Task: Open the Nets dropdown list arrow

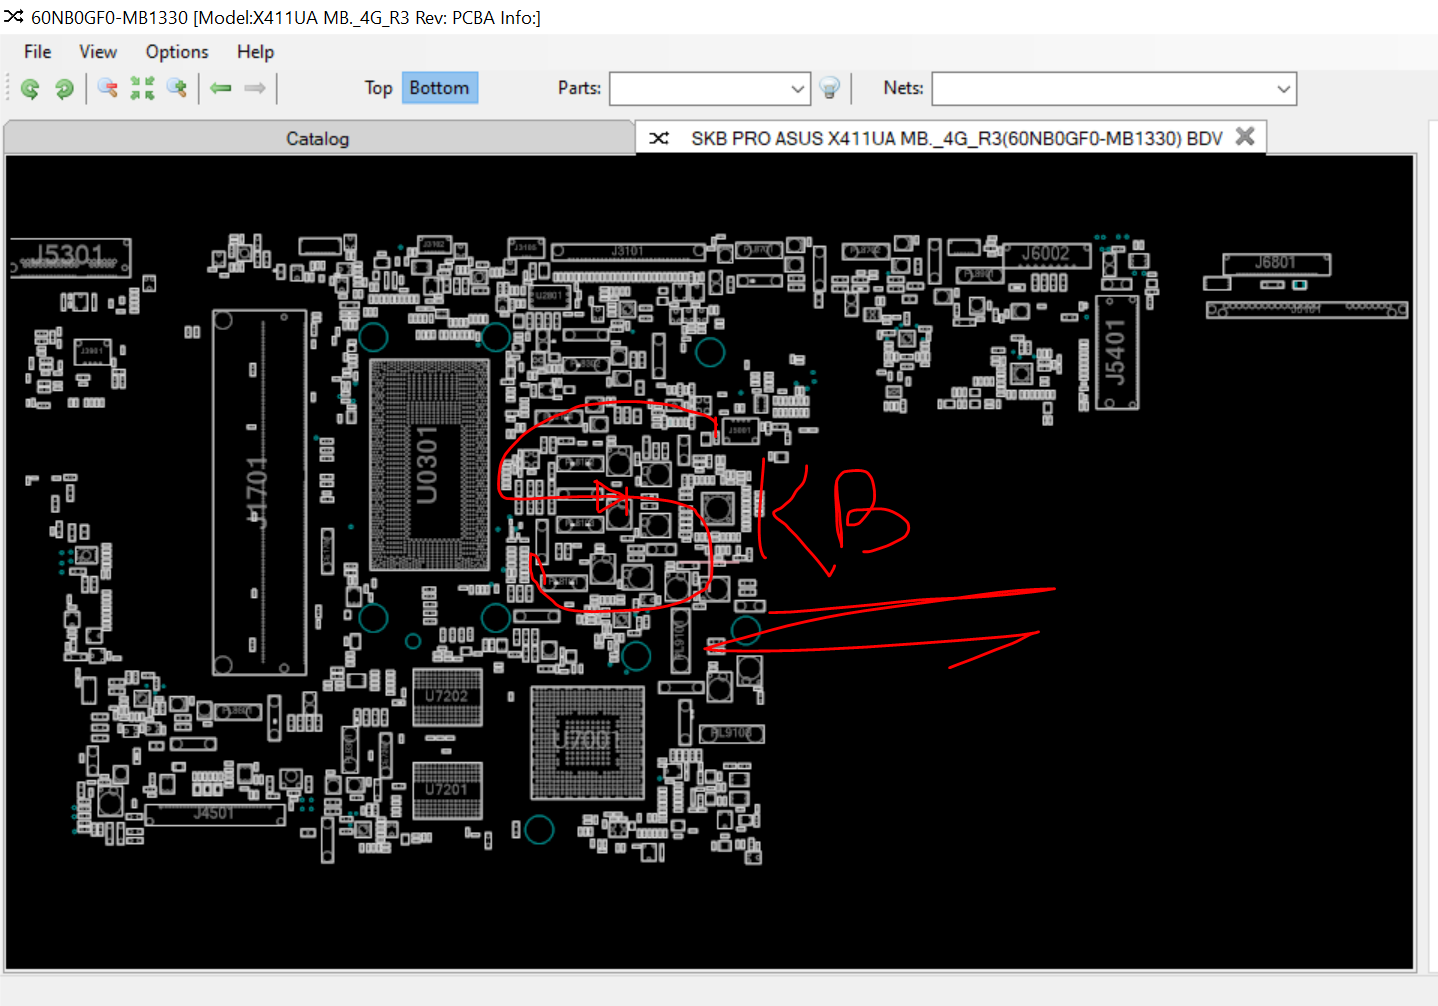Action: point(1284,89)
